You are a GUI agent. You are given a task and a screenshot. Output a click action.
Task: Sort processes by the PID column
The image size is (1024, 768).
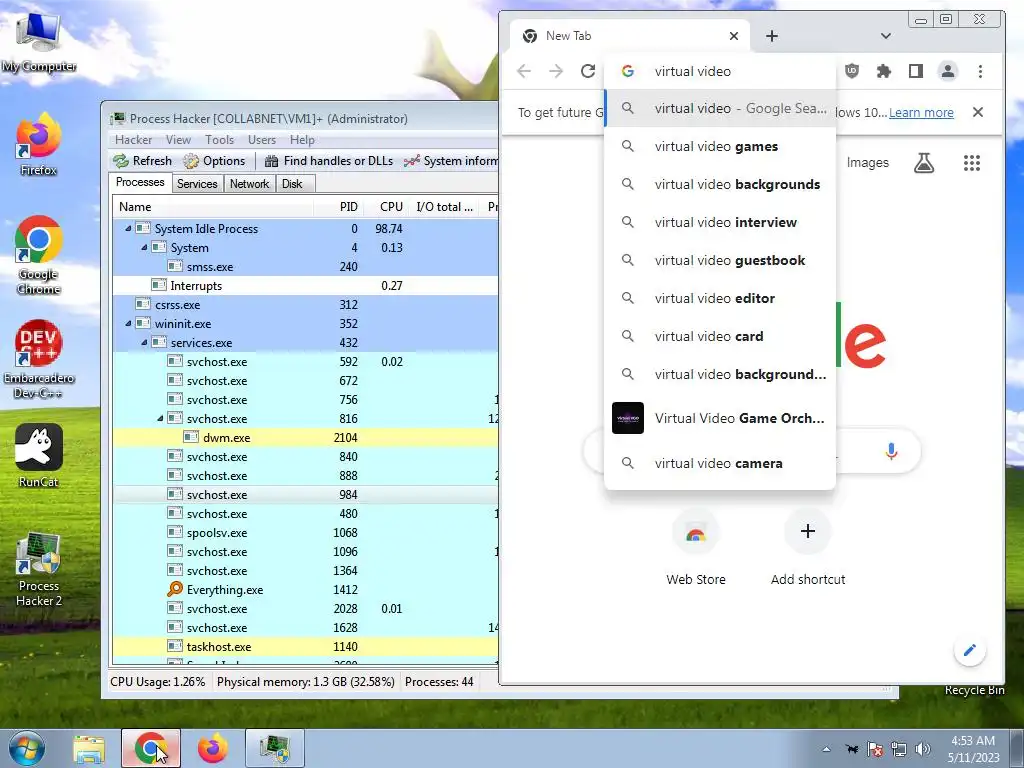340,206
